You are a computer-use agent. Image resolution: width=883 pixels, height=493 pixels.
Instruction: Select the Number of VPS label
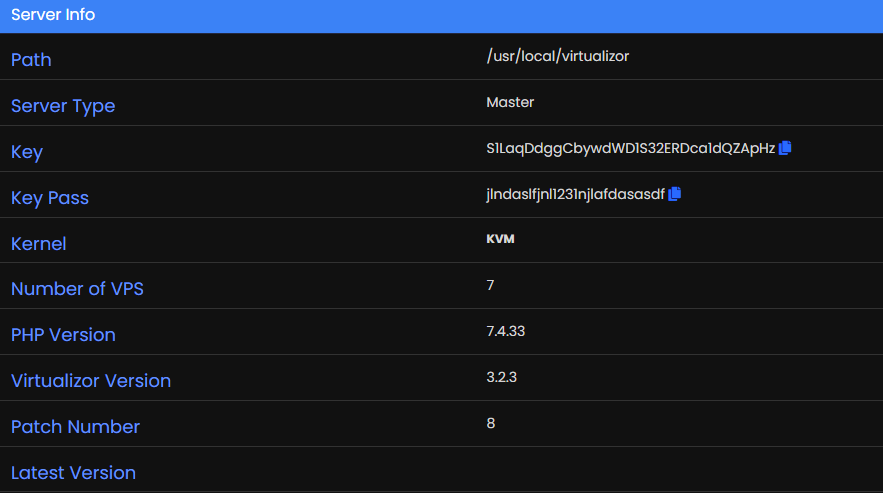point(77,289)
